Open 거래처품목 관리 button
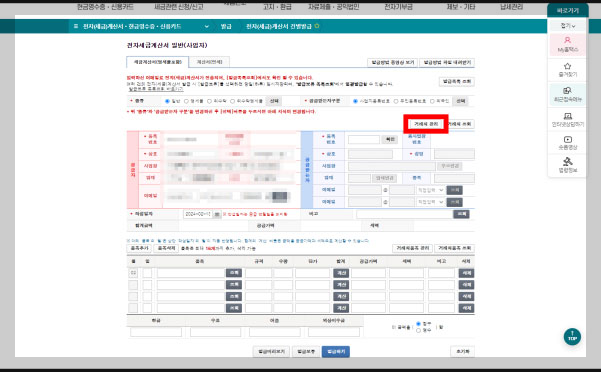The image size is (601, 372). (412, 248)
